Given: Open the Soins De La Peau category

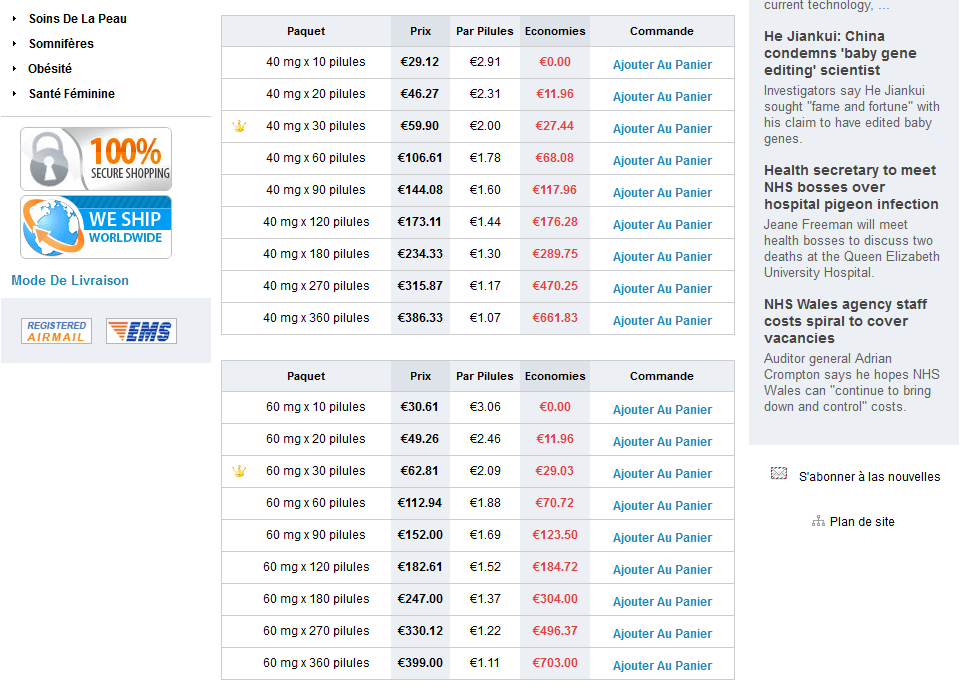Looking at the screenshot, I should pos(78,19).
